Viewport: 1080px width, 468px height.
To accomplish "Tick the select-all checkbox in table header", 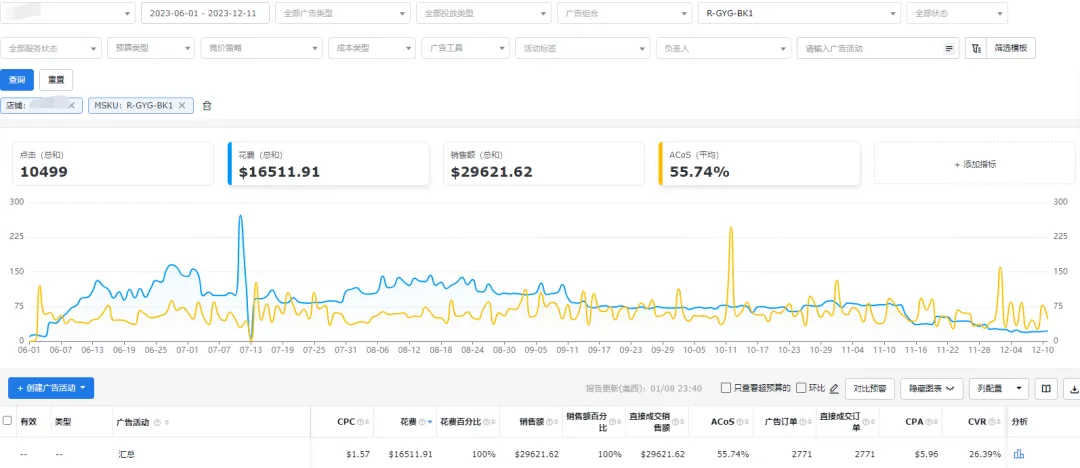I will [x=7, y=420].
